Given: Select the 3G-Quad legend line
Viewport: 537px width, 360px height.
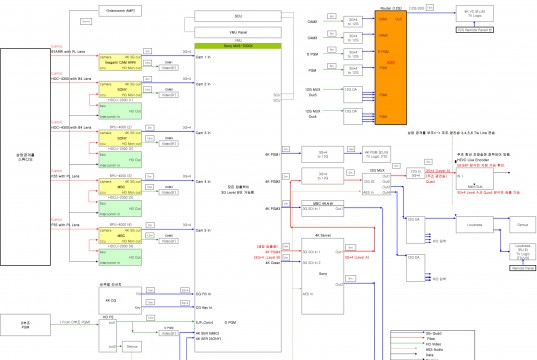Looking at the screenshot, I should click(408, 333).
